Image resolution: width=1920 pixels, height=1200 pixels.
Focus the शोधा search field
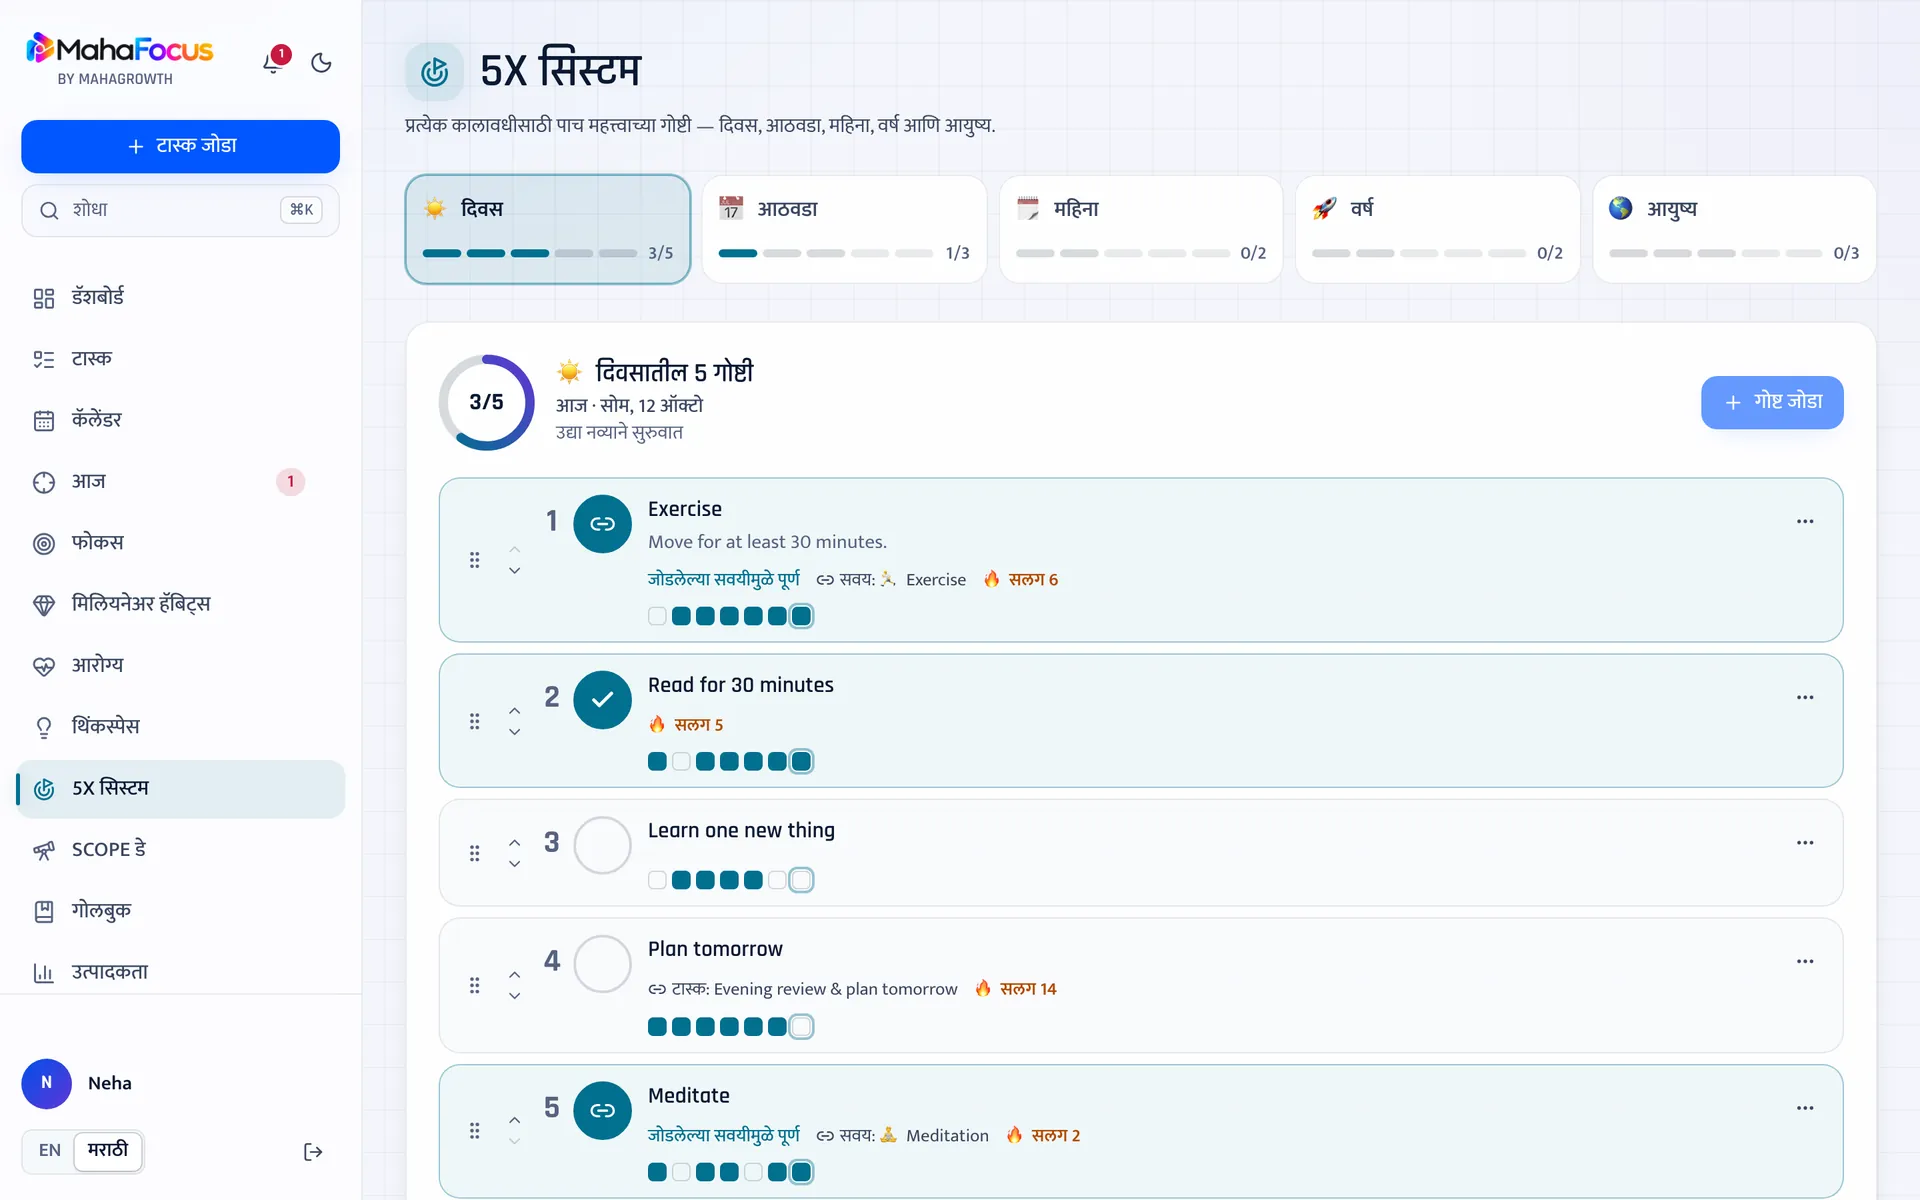tap(180, 210)
